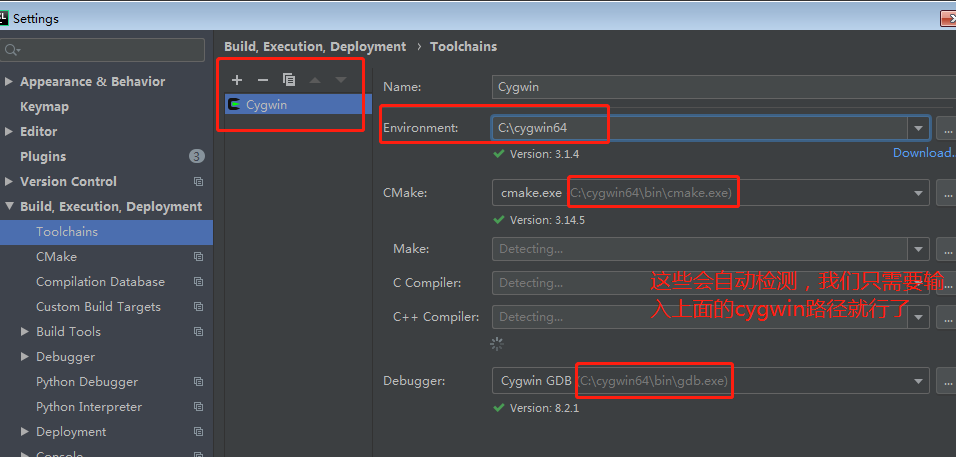Open the Environment path dropdown
Viewport: 956px width, 457px height.
[918, 128]
